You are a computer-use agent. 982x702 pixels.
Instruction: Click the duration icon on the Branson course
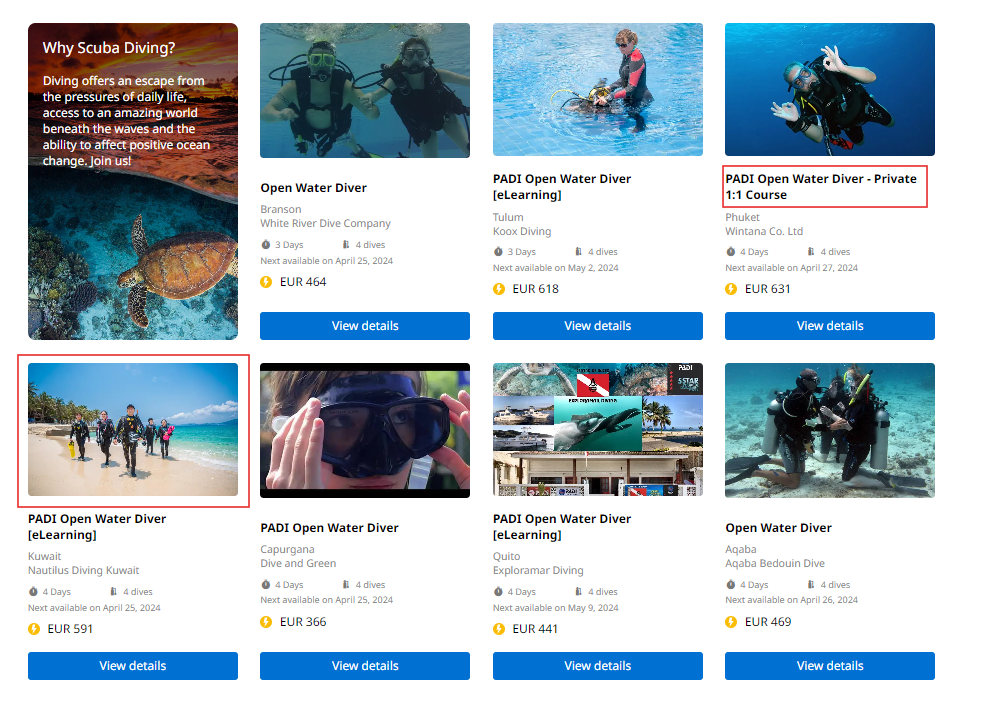[x=266, y=245]
